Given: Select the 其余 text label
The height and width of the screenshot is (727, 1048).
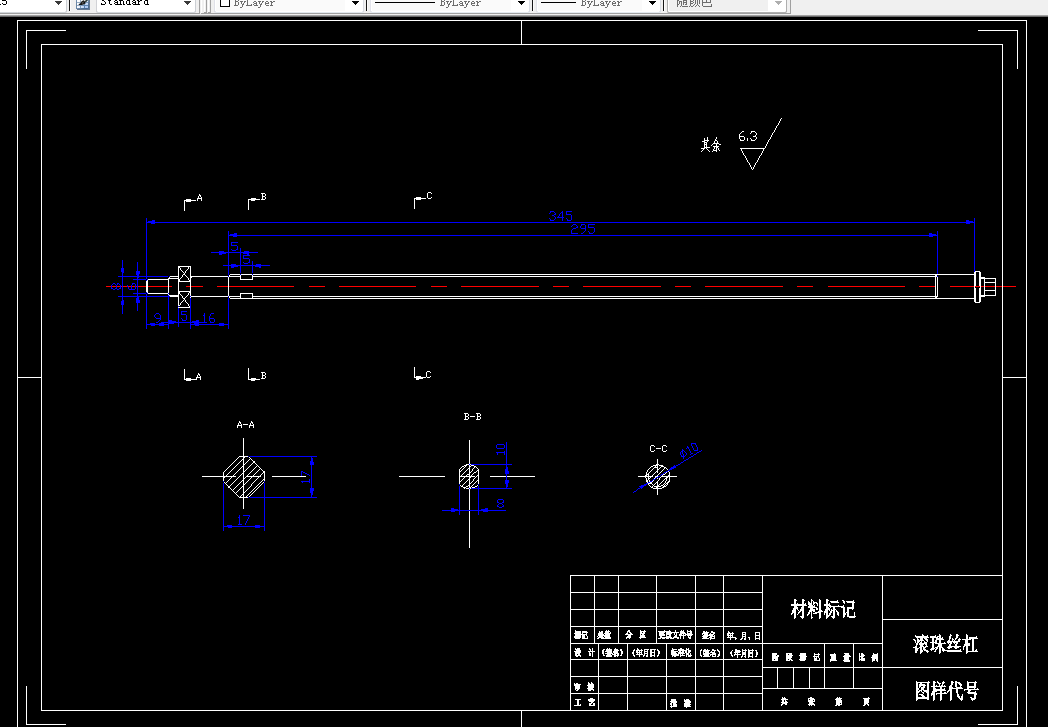Looking at the screenshot, I should 710,145.
